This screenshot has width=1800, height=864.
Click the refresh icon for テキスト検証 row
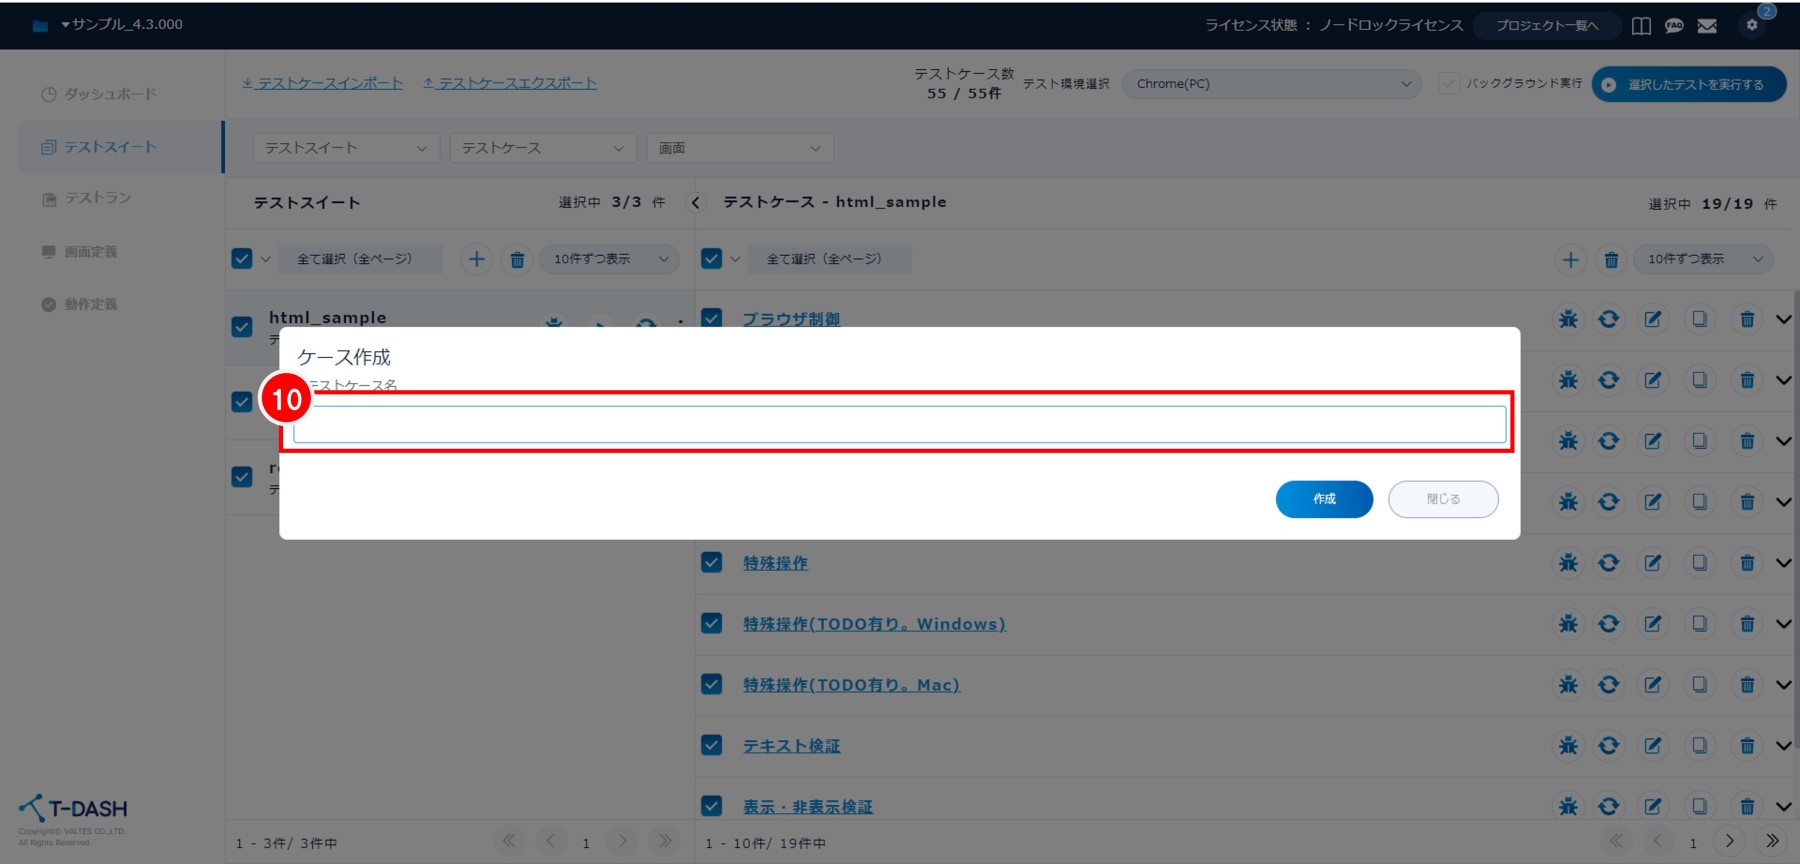click(x=1609, y=746)
